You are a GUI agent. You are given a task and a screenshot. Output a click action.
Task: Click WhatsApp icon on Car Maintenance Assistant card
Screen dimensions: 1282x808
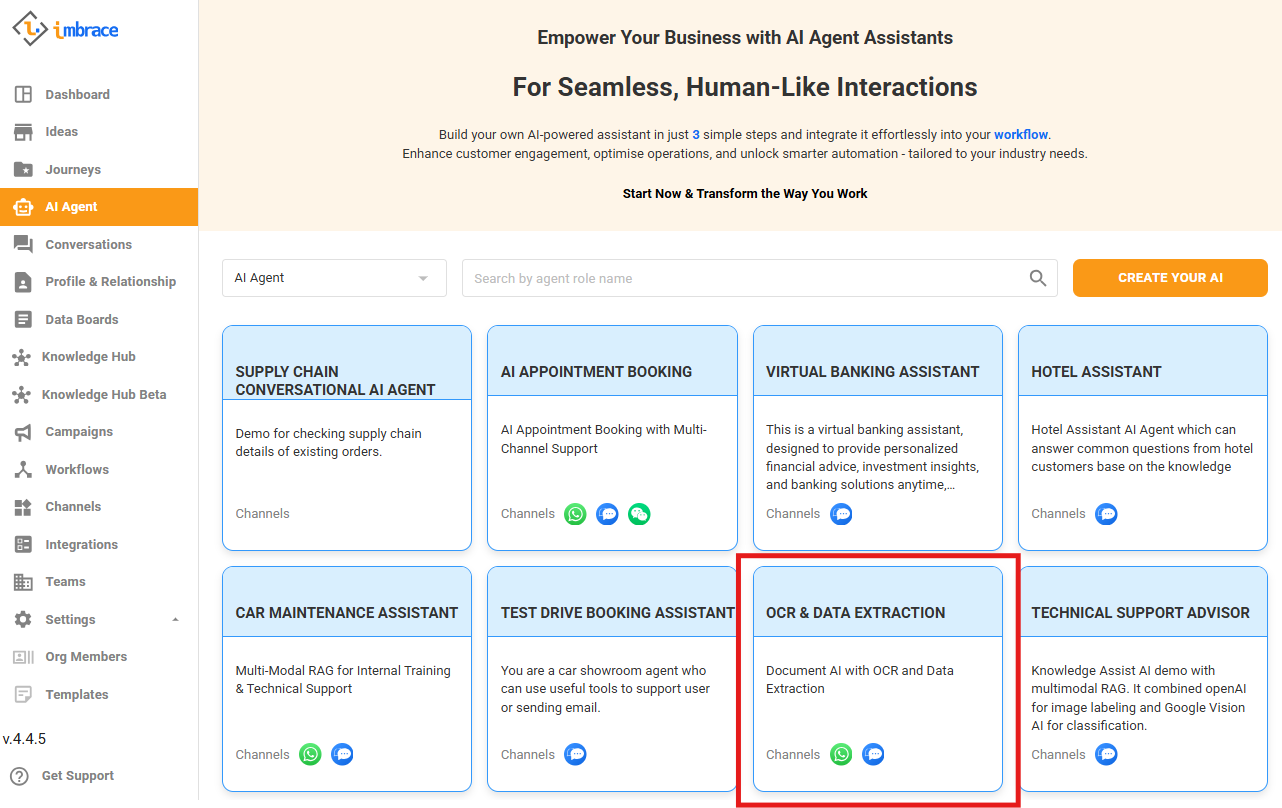click(x=310, y=755)
